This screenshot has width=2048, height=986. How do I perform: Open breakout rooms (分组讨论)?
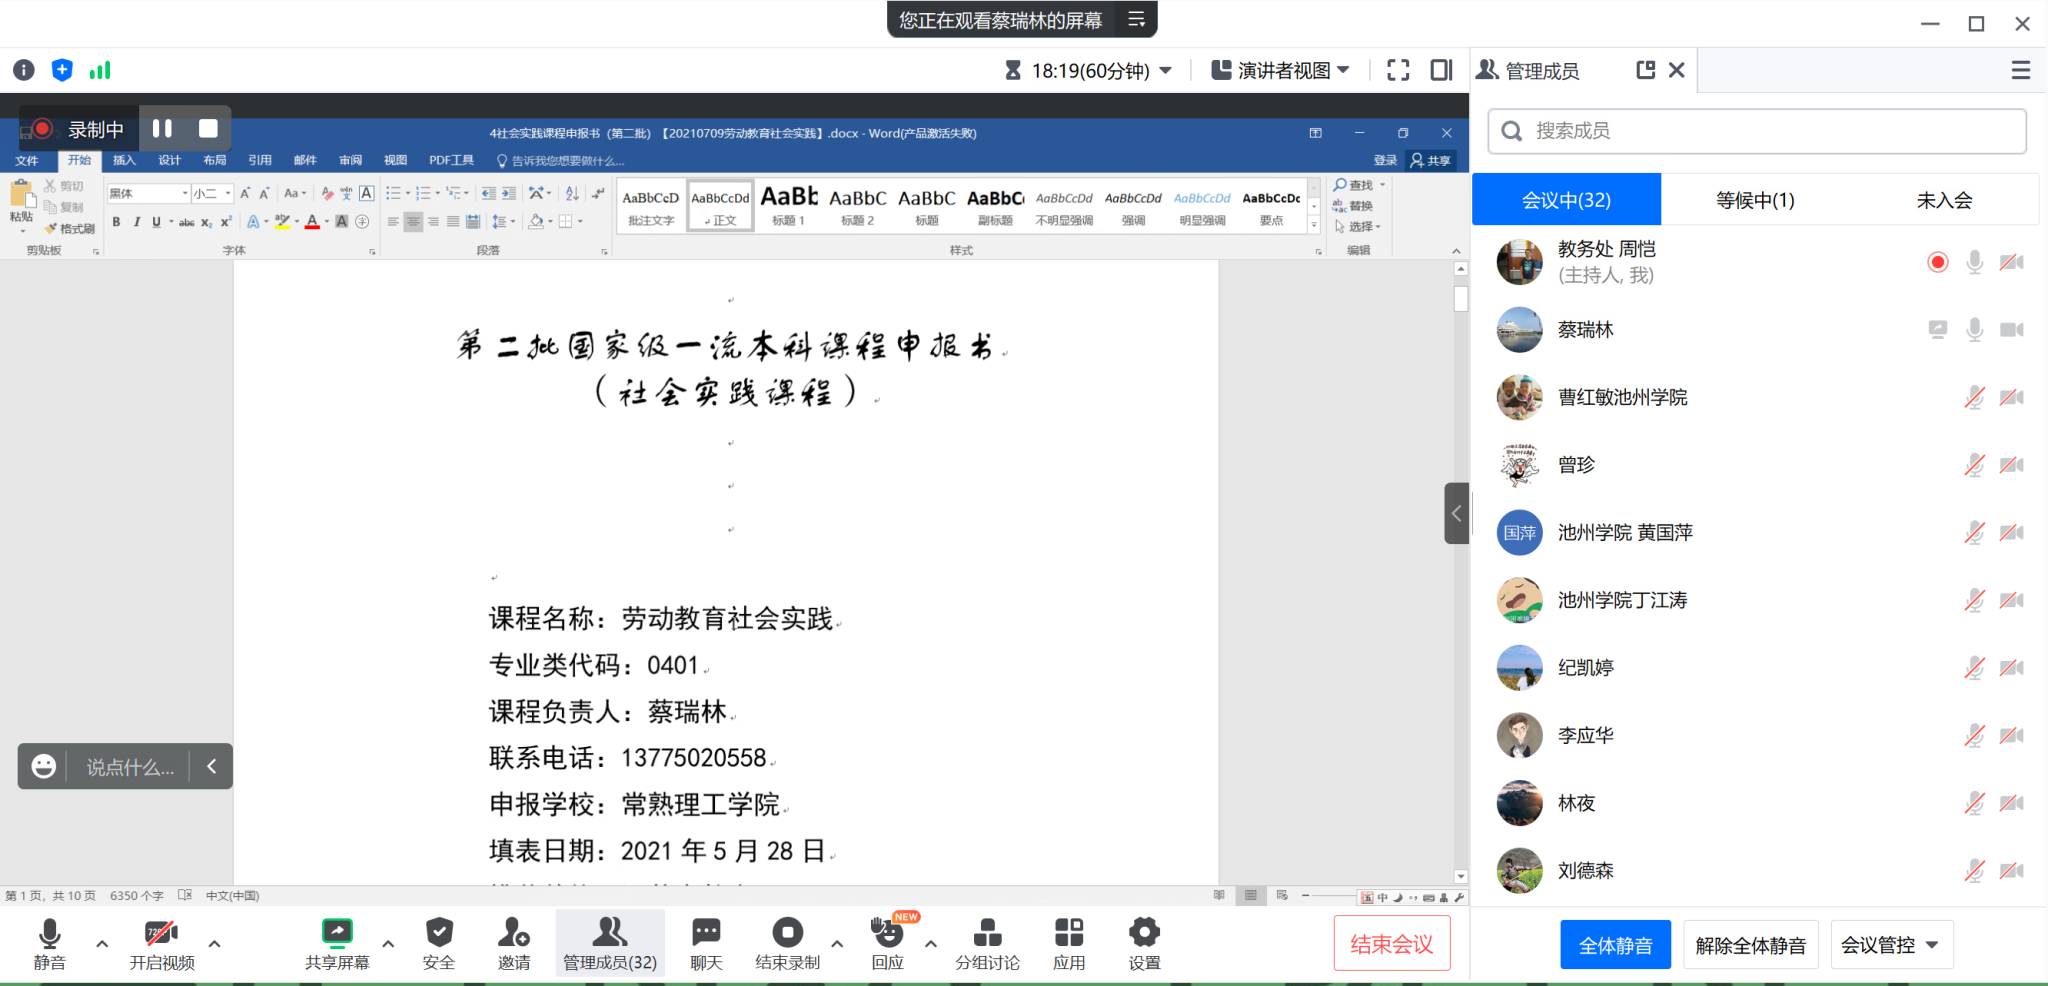pyautogui.click(x=987, y=943)
